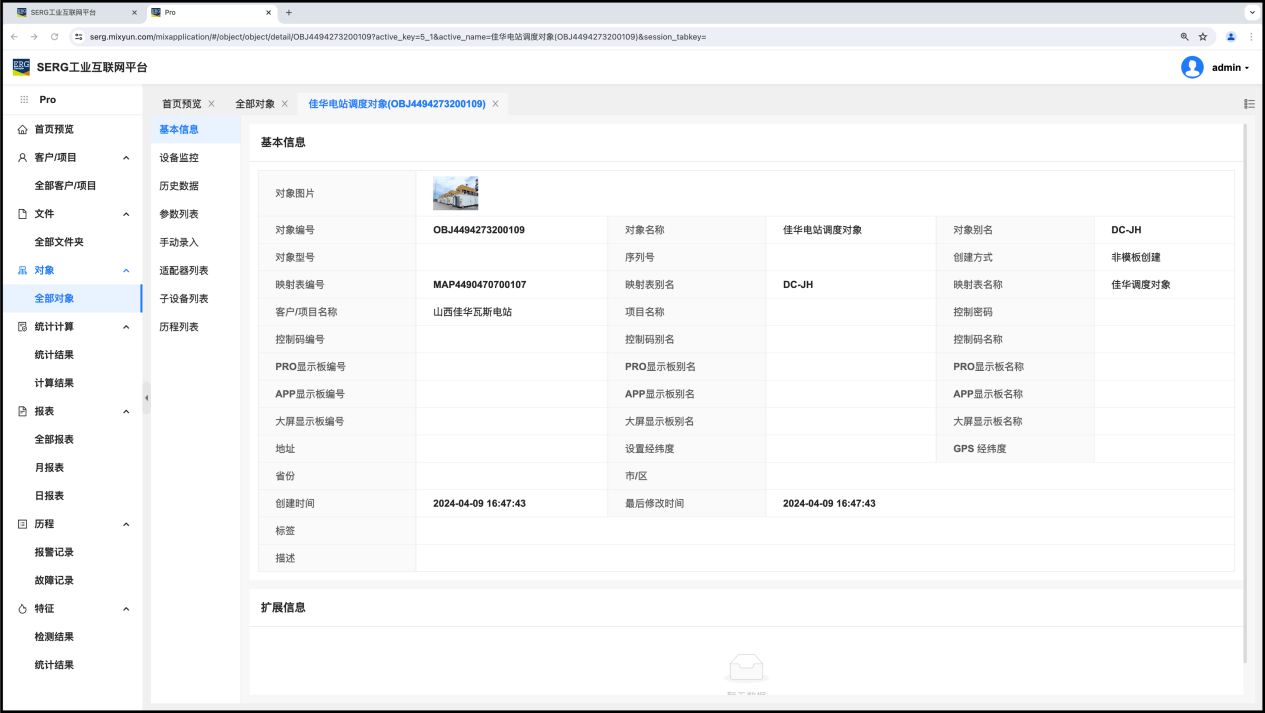Click the zoom magnifier icon in address bar
Viewport: 1265px width, 713px height.
[x=1185, y=37]
